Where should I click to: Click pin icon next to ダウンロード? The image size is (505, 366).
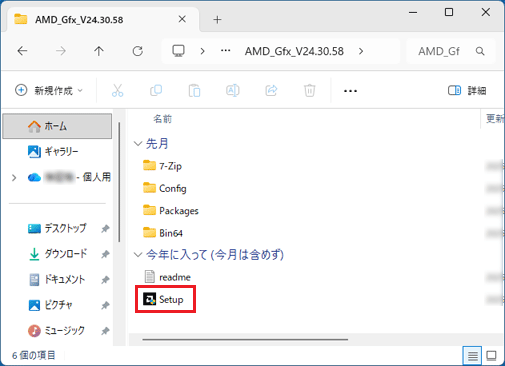105,254
